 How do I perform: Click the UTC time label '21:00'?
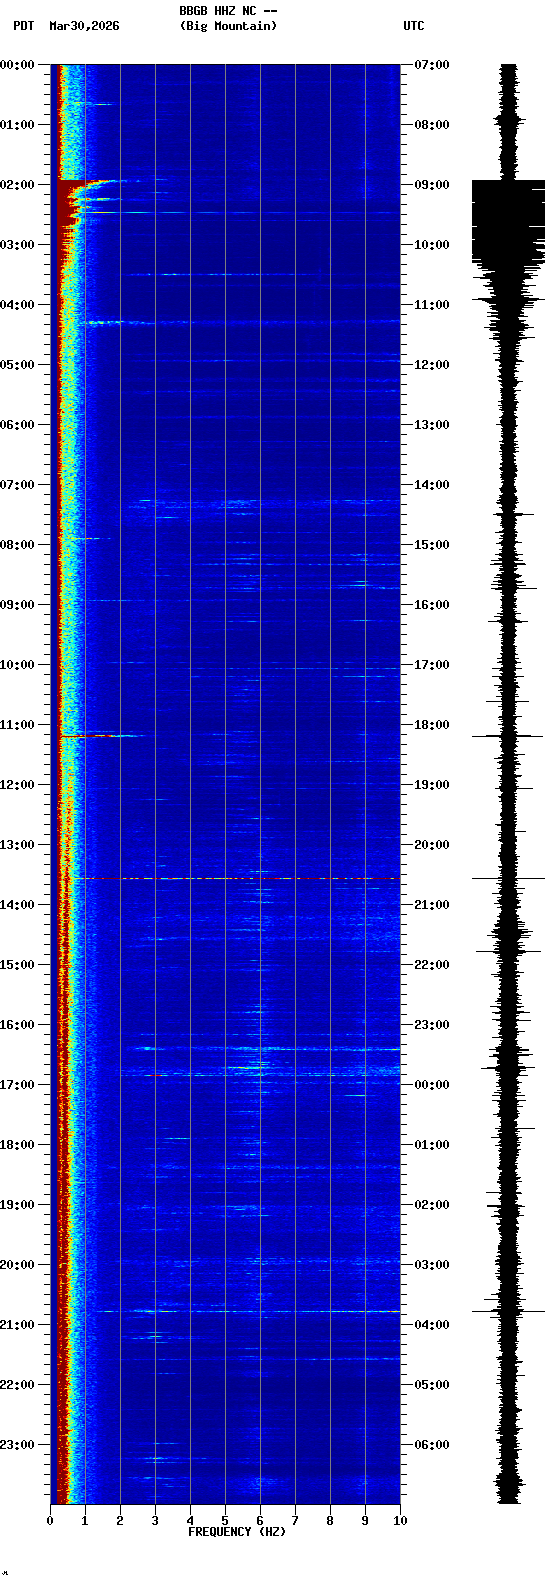[x=432, y=905]
